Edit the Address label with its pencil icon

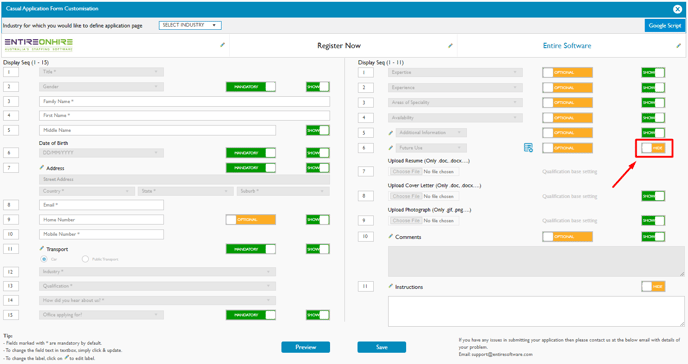(42, 168)
